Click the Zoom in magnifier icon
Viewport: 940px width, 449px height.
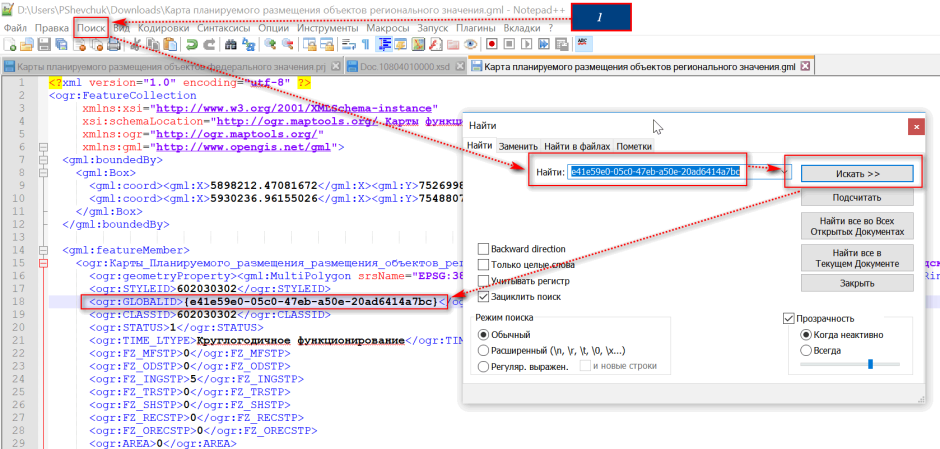pos(270,44)
